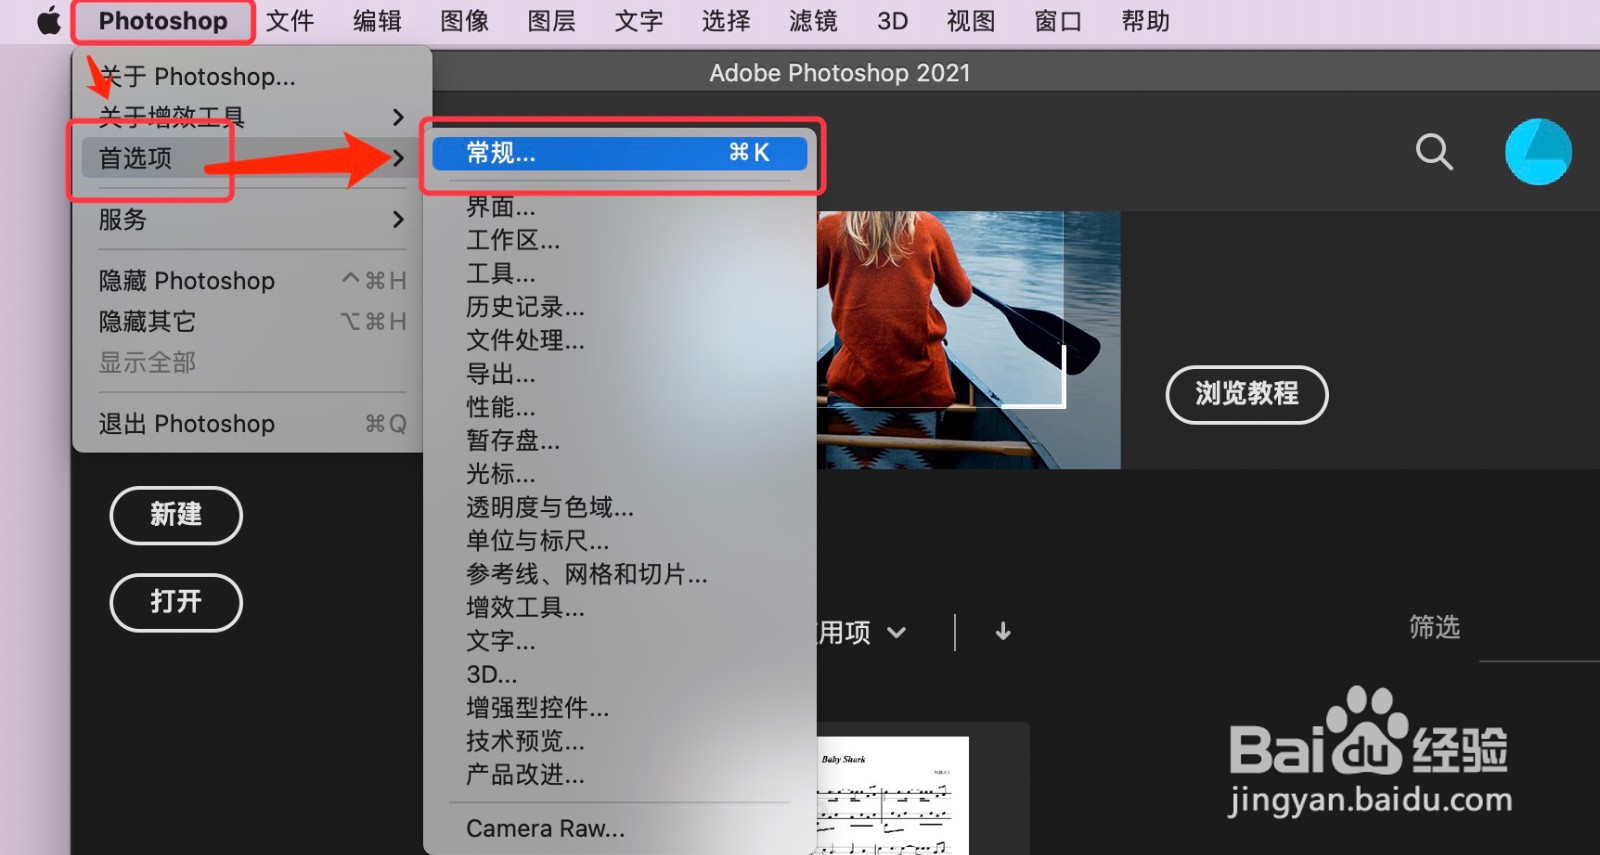Click the kayak tutorial banner image
The image size is (1600, 855).
[968, 340]
